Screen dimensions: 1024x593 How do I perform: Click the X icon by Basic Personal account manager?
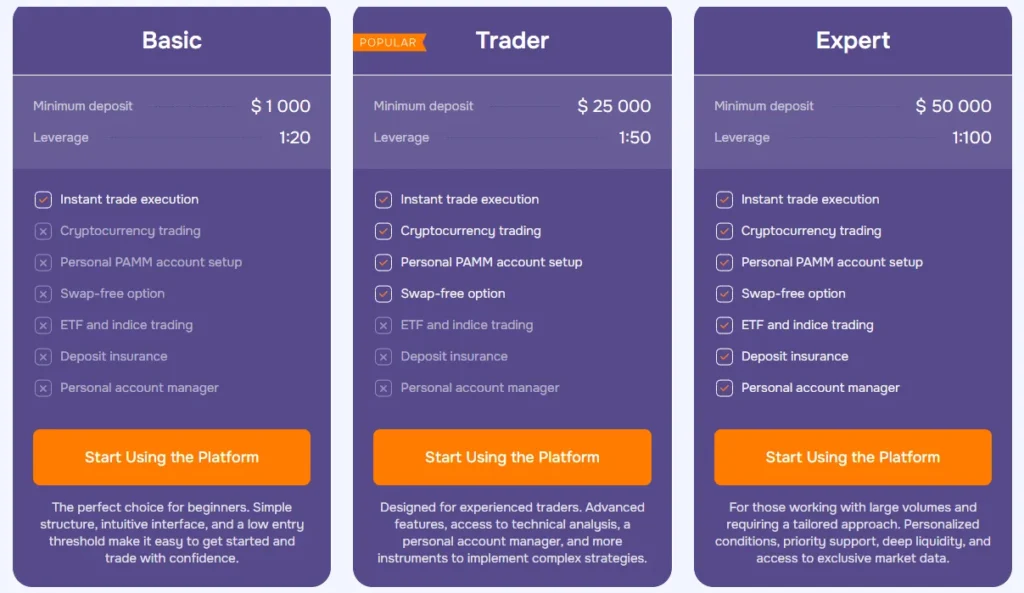(x=43, y=388)
